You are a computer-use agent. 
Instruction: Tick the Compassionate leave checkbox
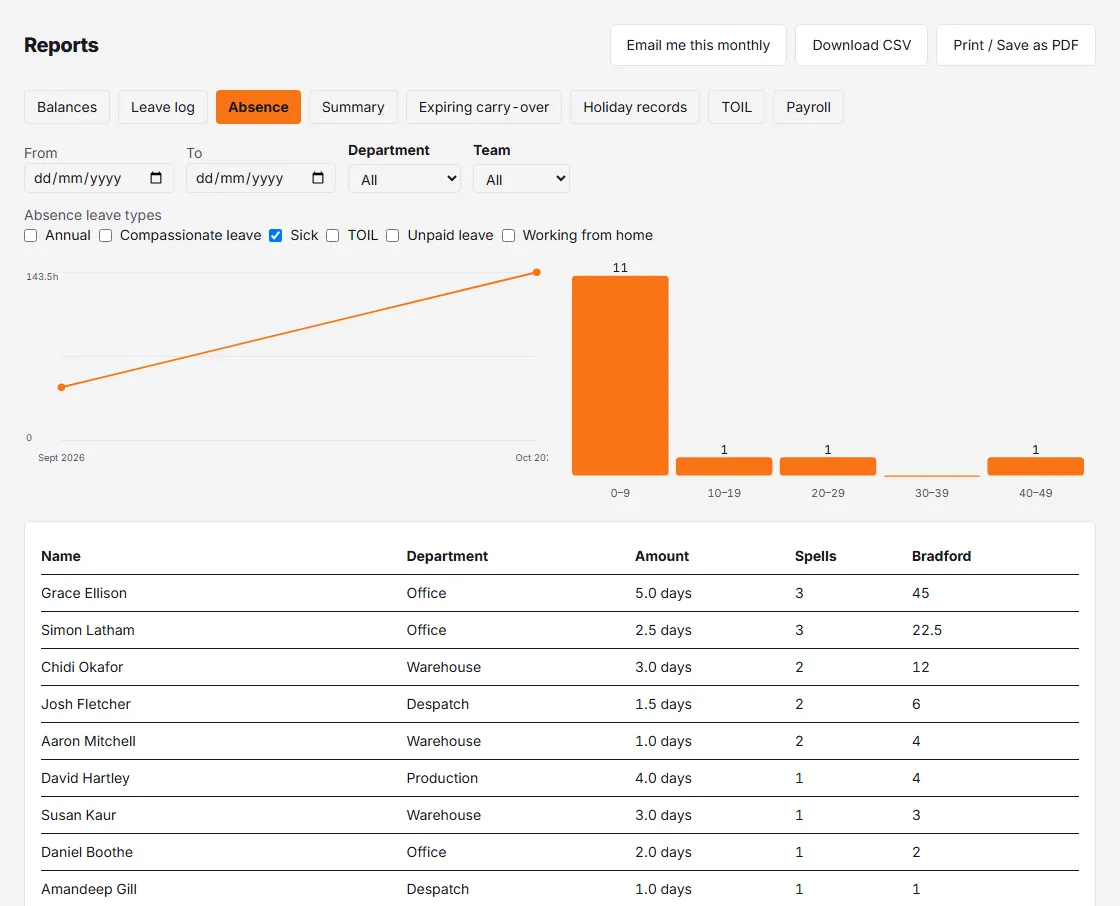(x=106, y=236)
